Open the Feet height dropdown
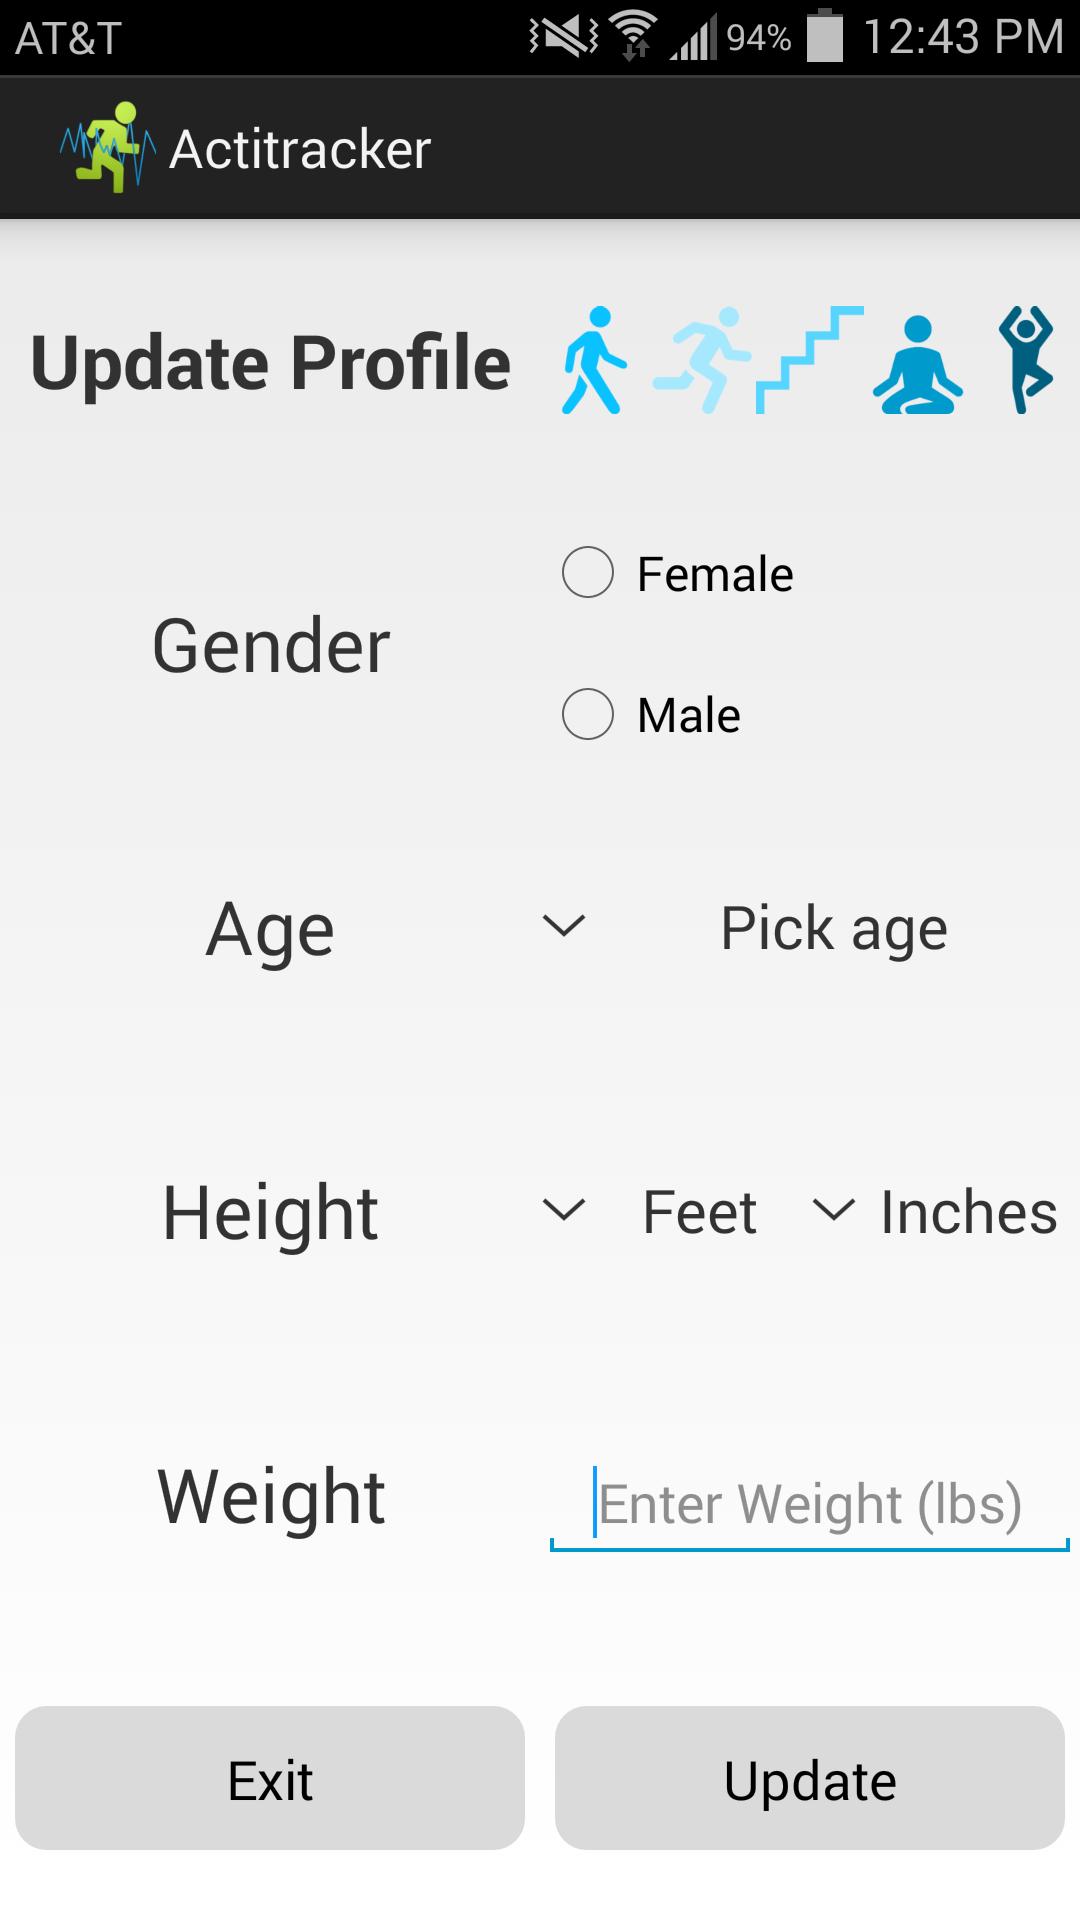This screenshot has width=1080, height=1920. point(650,1212)
